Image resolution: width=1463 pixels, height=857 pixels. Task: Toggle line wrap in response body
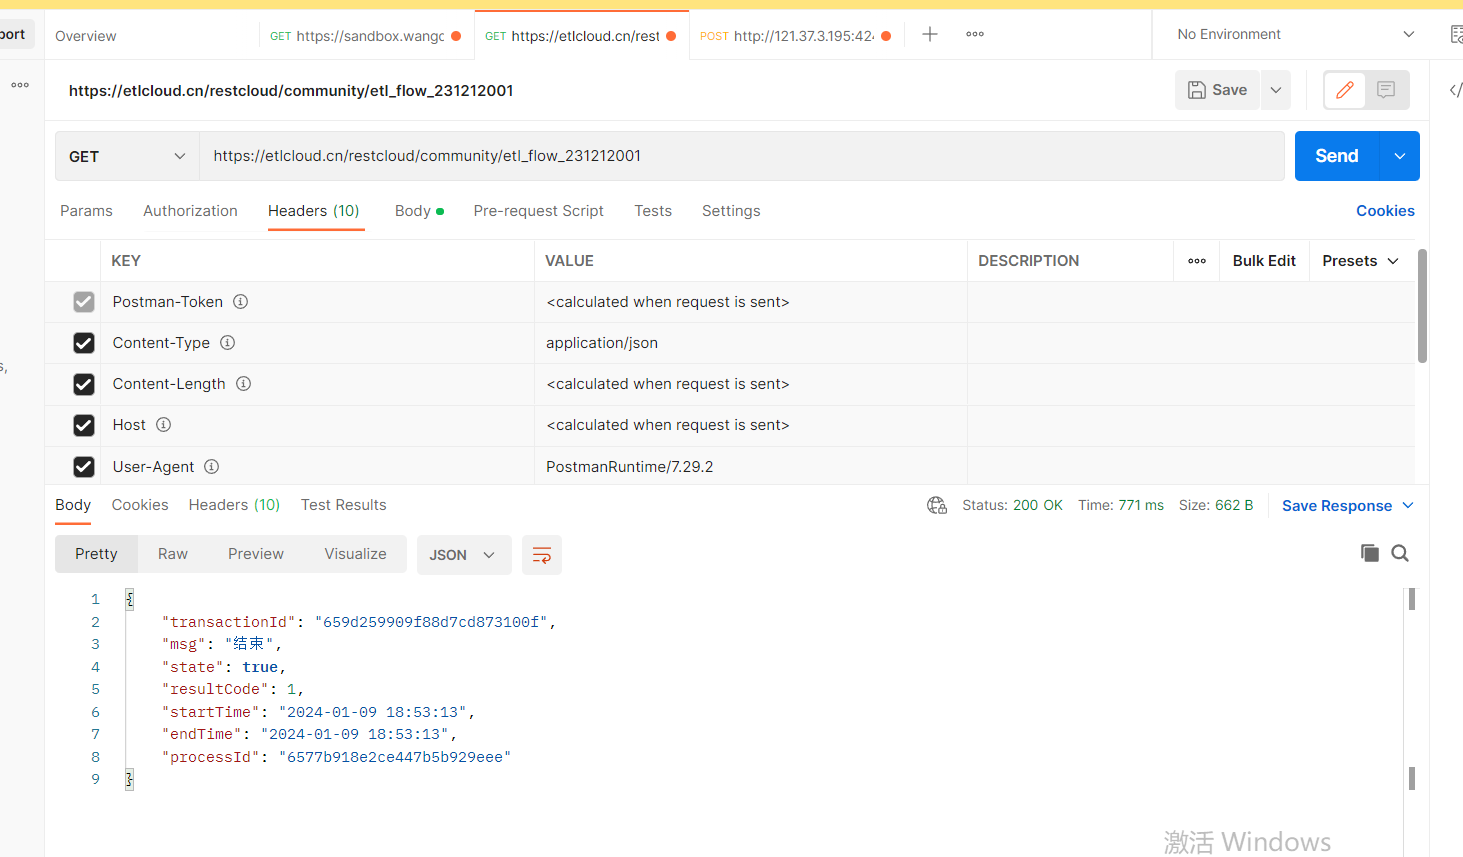(542, 555)
